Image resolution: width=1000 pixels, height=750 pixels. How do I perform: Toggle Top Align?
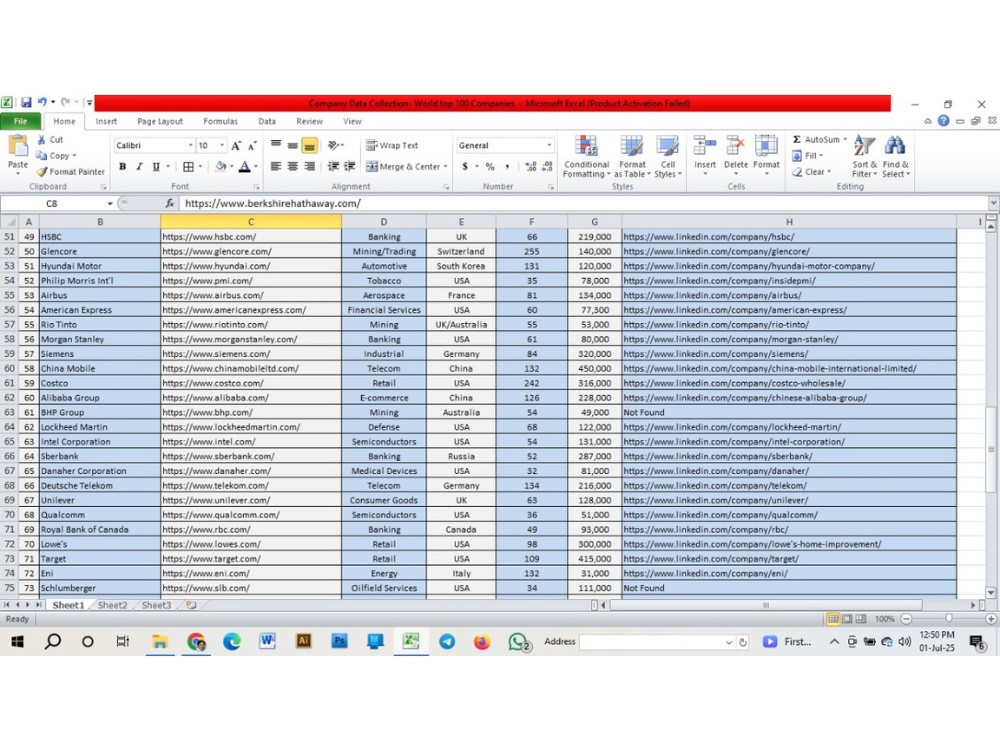[x=276, y=145]
